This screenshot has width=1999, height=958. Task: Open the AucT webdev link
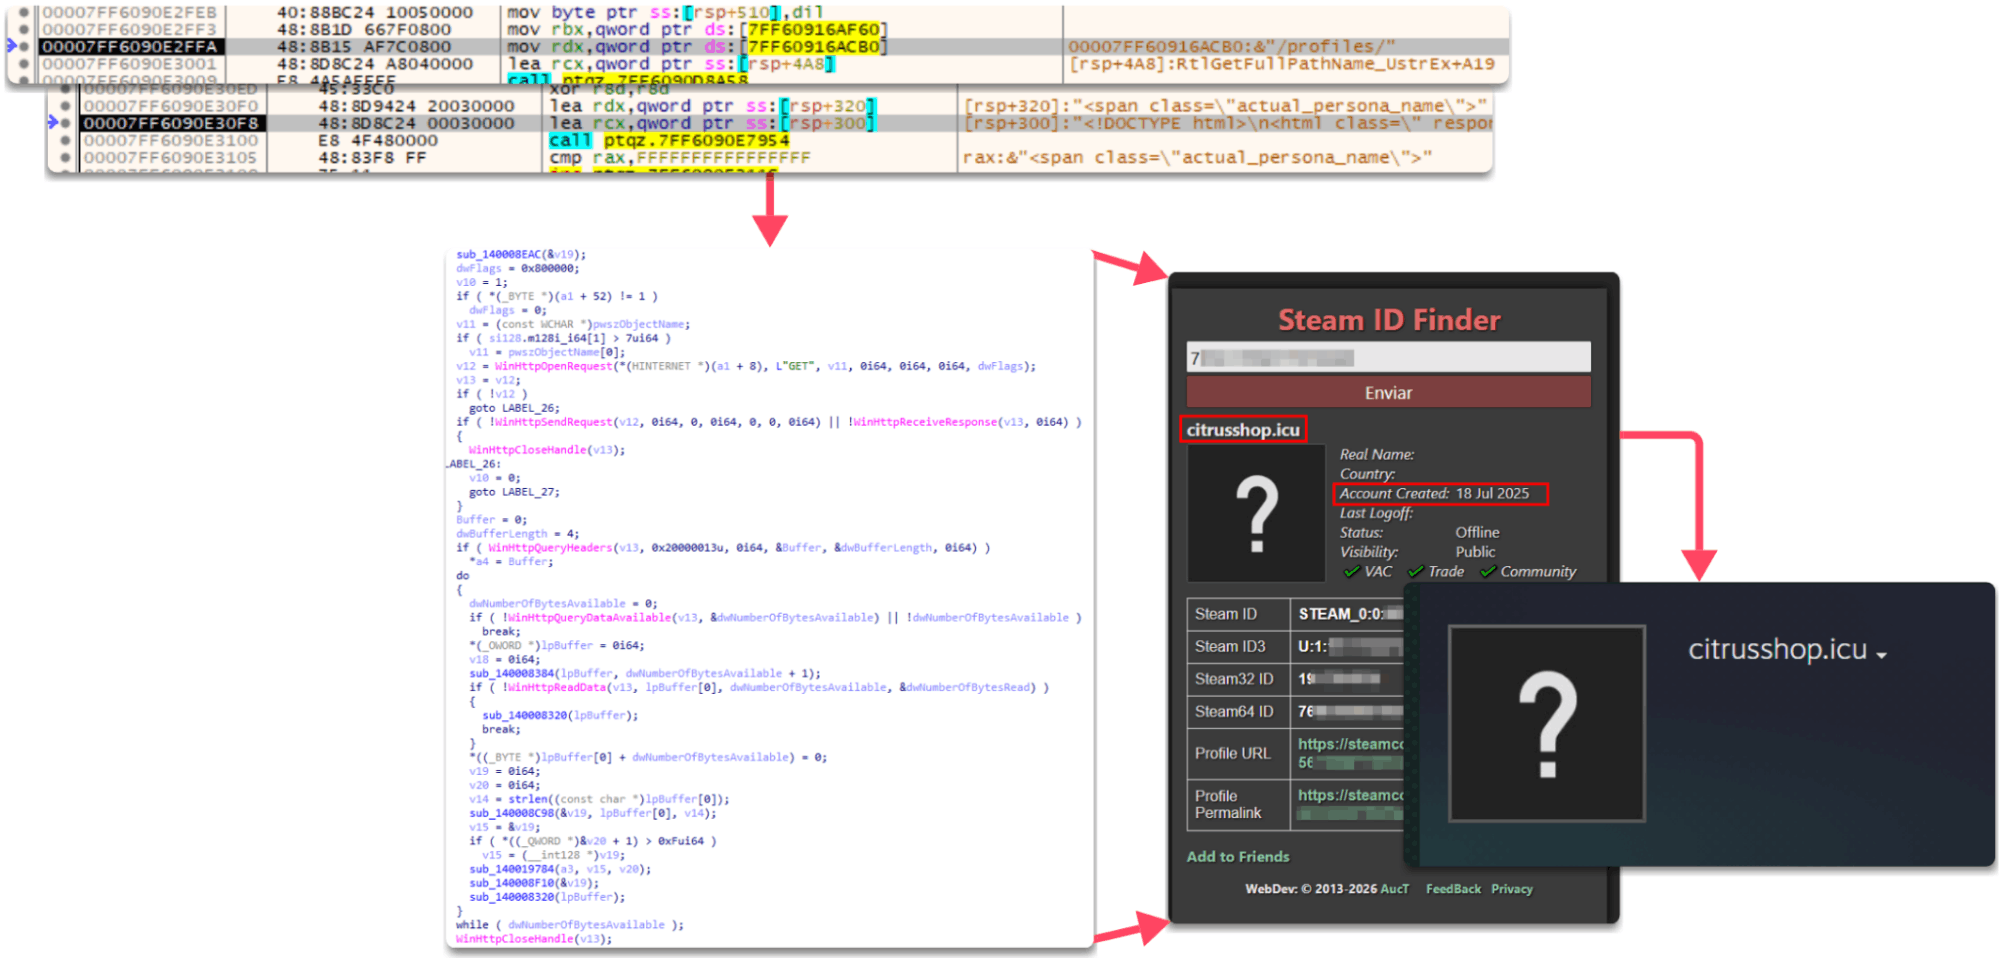[1394, 889]
